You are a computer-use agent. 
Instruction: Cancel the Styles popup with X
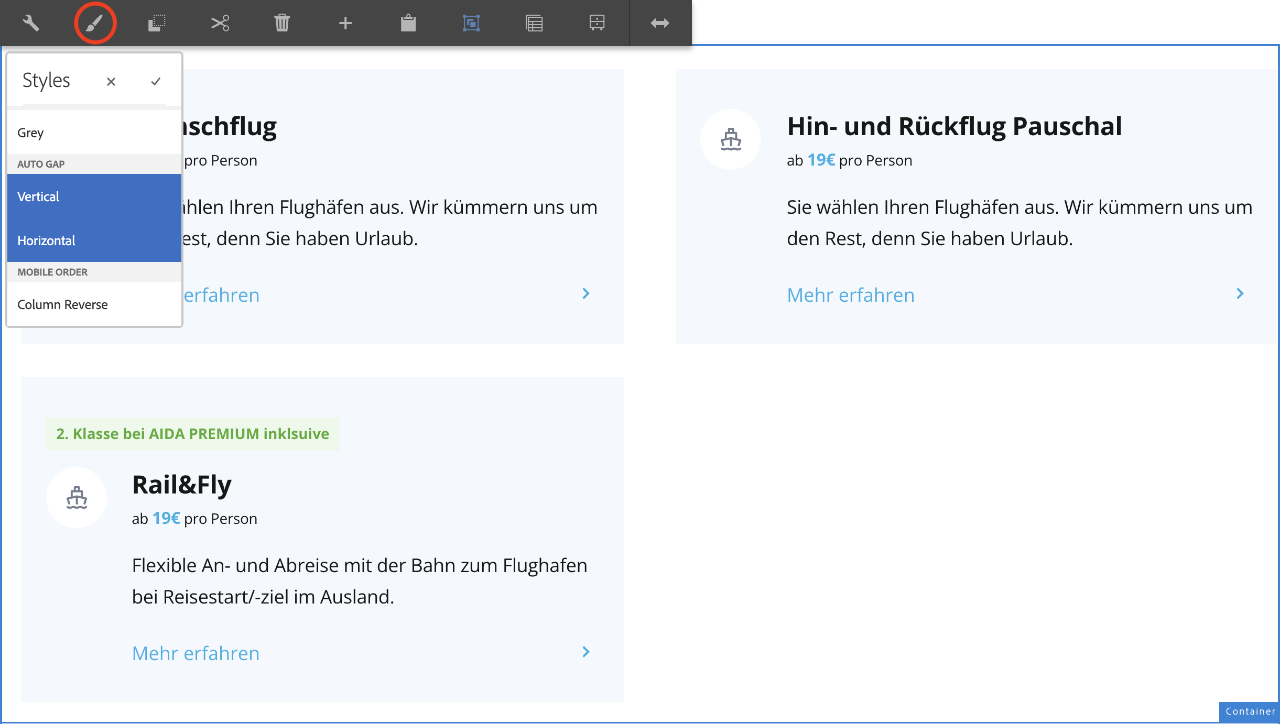(111, 82)
